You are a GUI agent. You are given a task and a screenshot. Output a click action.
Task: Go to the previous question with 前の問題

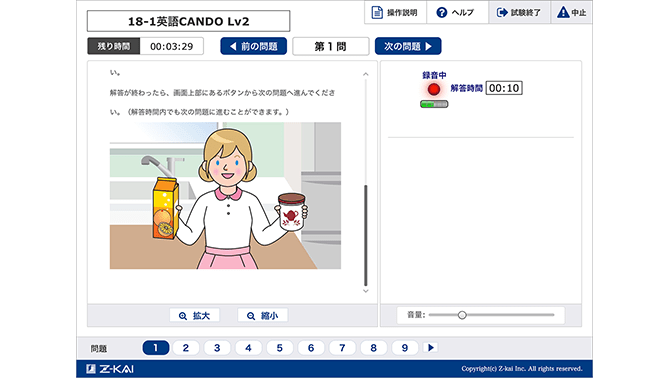tap(253, 46)
